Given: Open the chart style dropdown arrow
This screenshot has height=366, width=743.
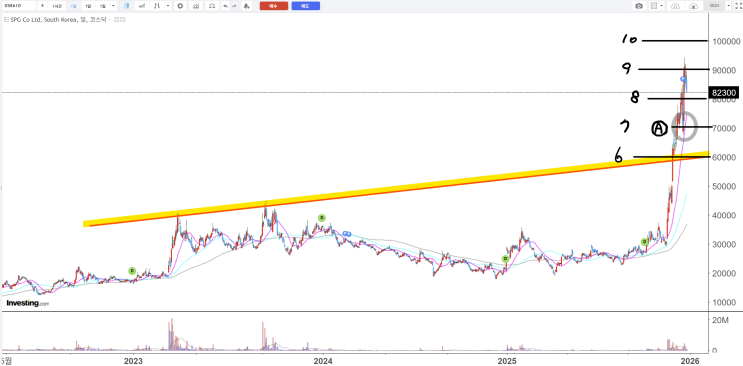Looking at the screenshot, I should pyautogui.click(x=168, y=6).
